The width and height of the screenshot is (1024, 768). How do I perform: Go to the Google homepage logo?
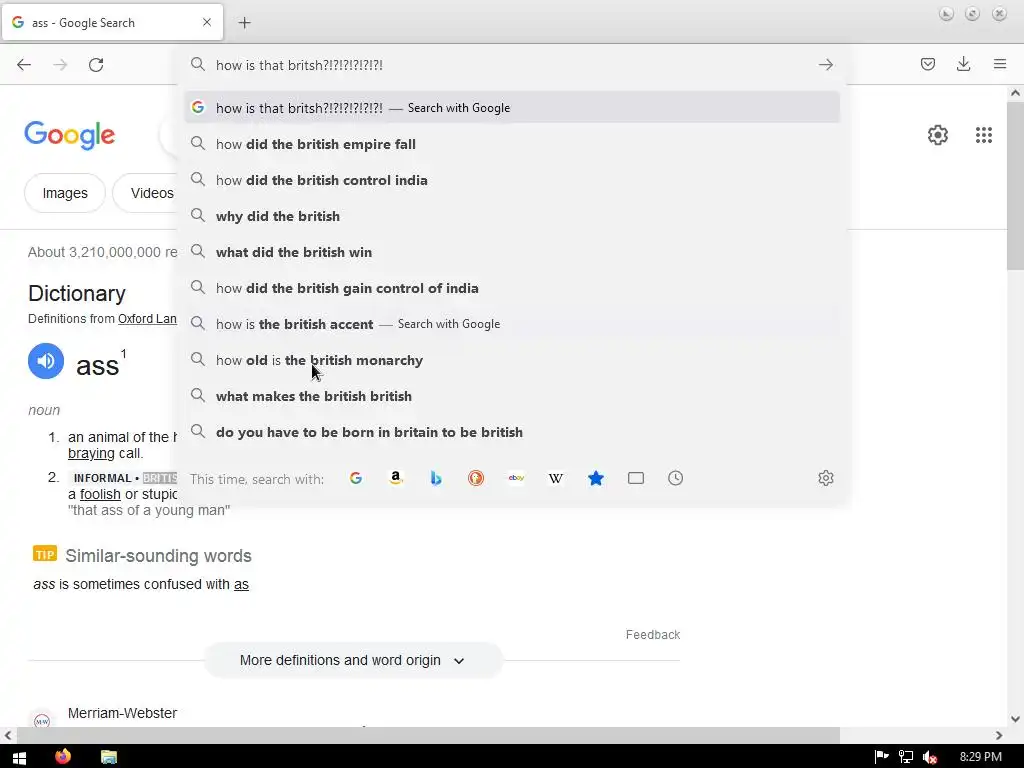69,135
